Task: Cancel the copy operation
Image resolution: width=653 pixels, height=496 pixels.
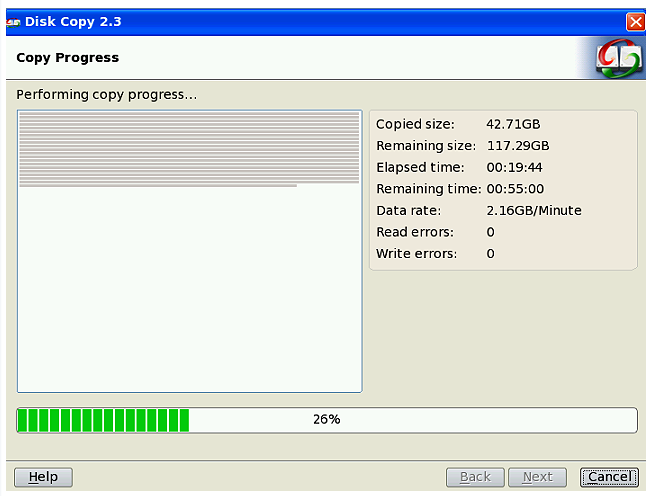Action: (609, 477)
